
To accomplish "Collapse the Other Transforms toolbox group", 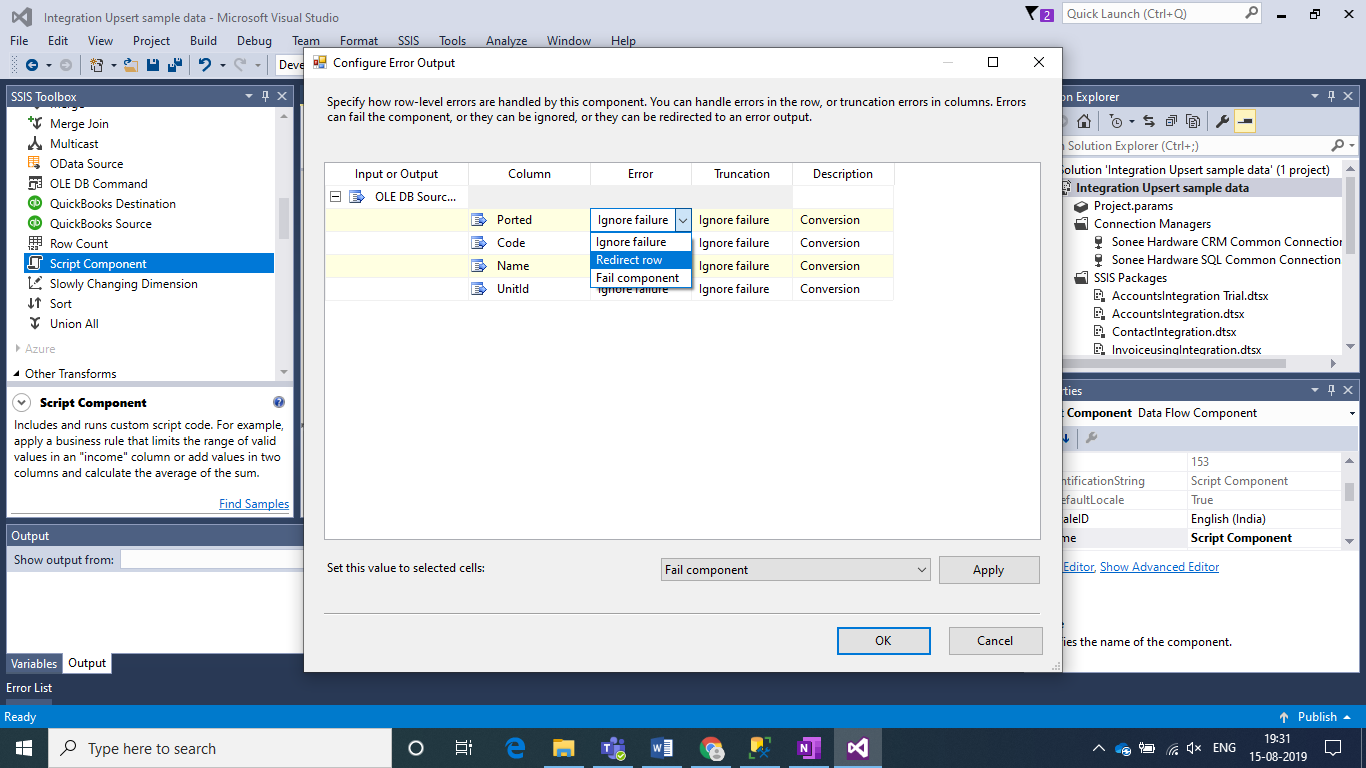I will point(17,374).
